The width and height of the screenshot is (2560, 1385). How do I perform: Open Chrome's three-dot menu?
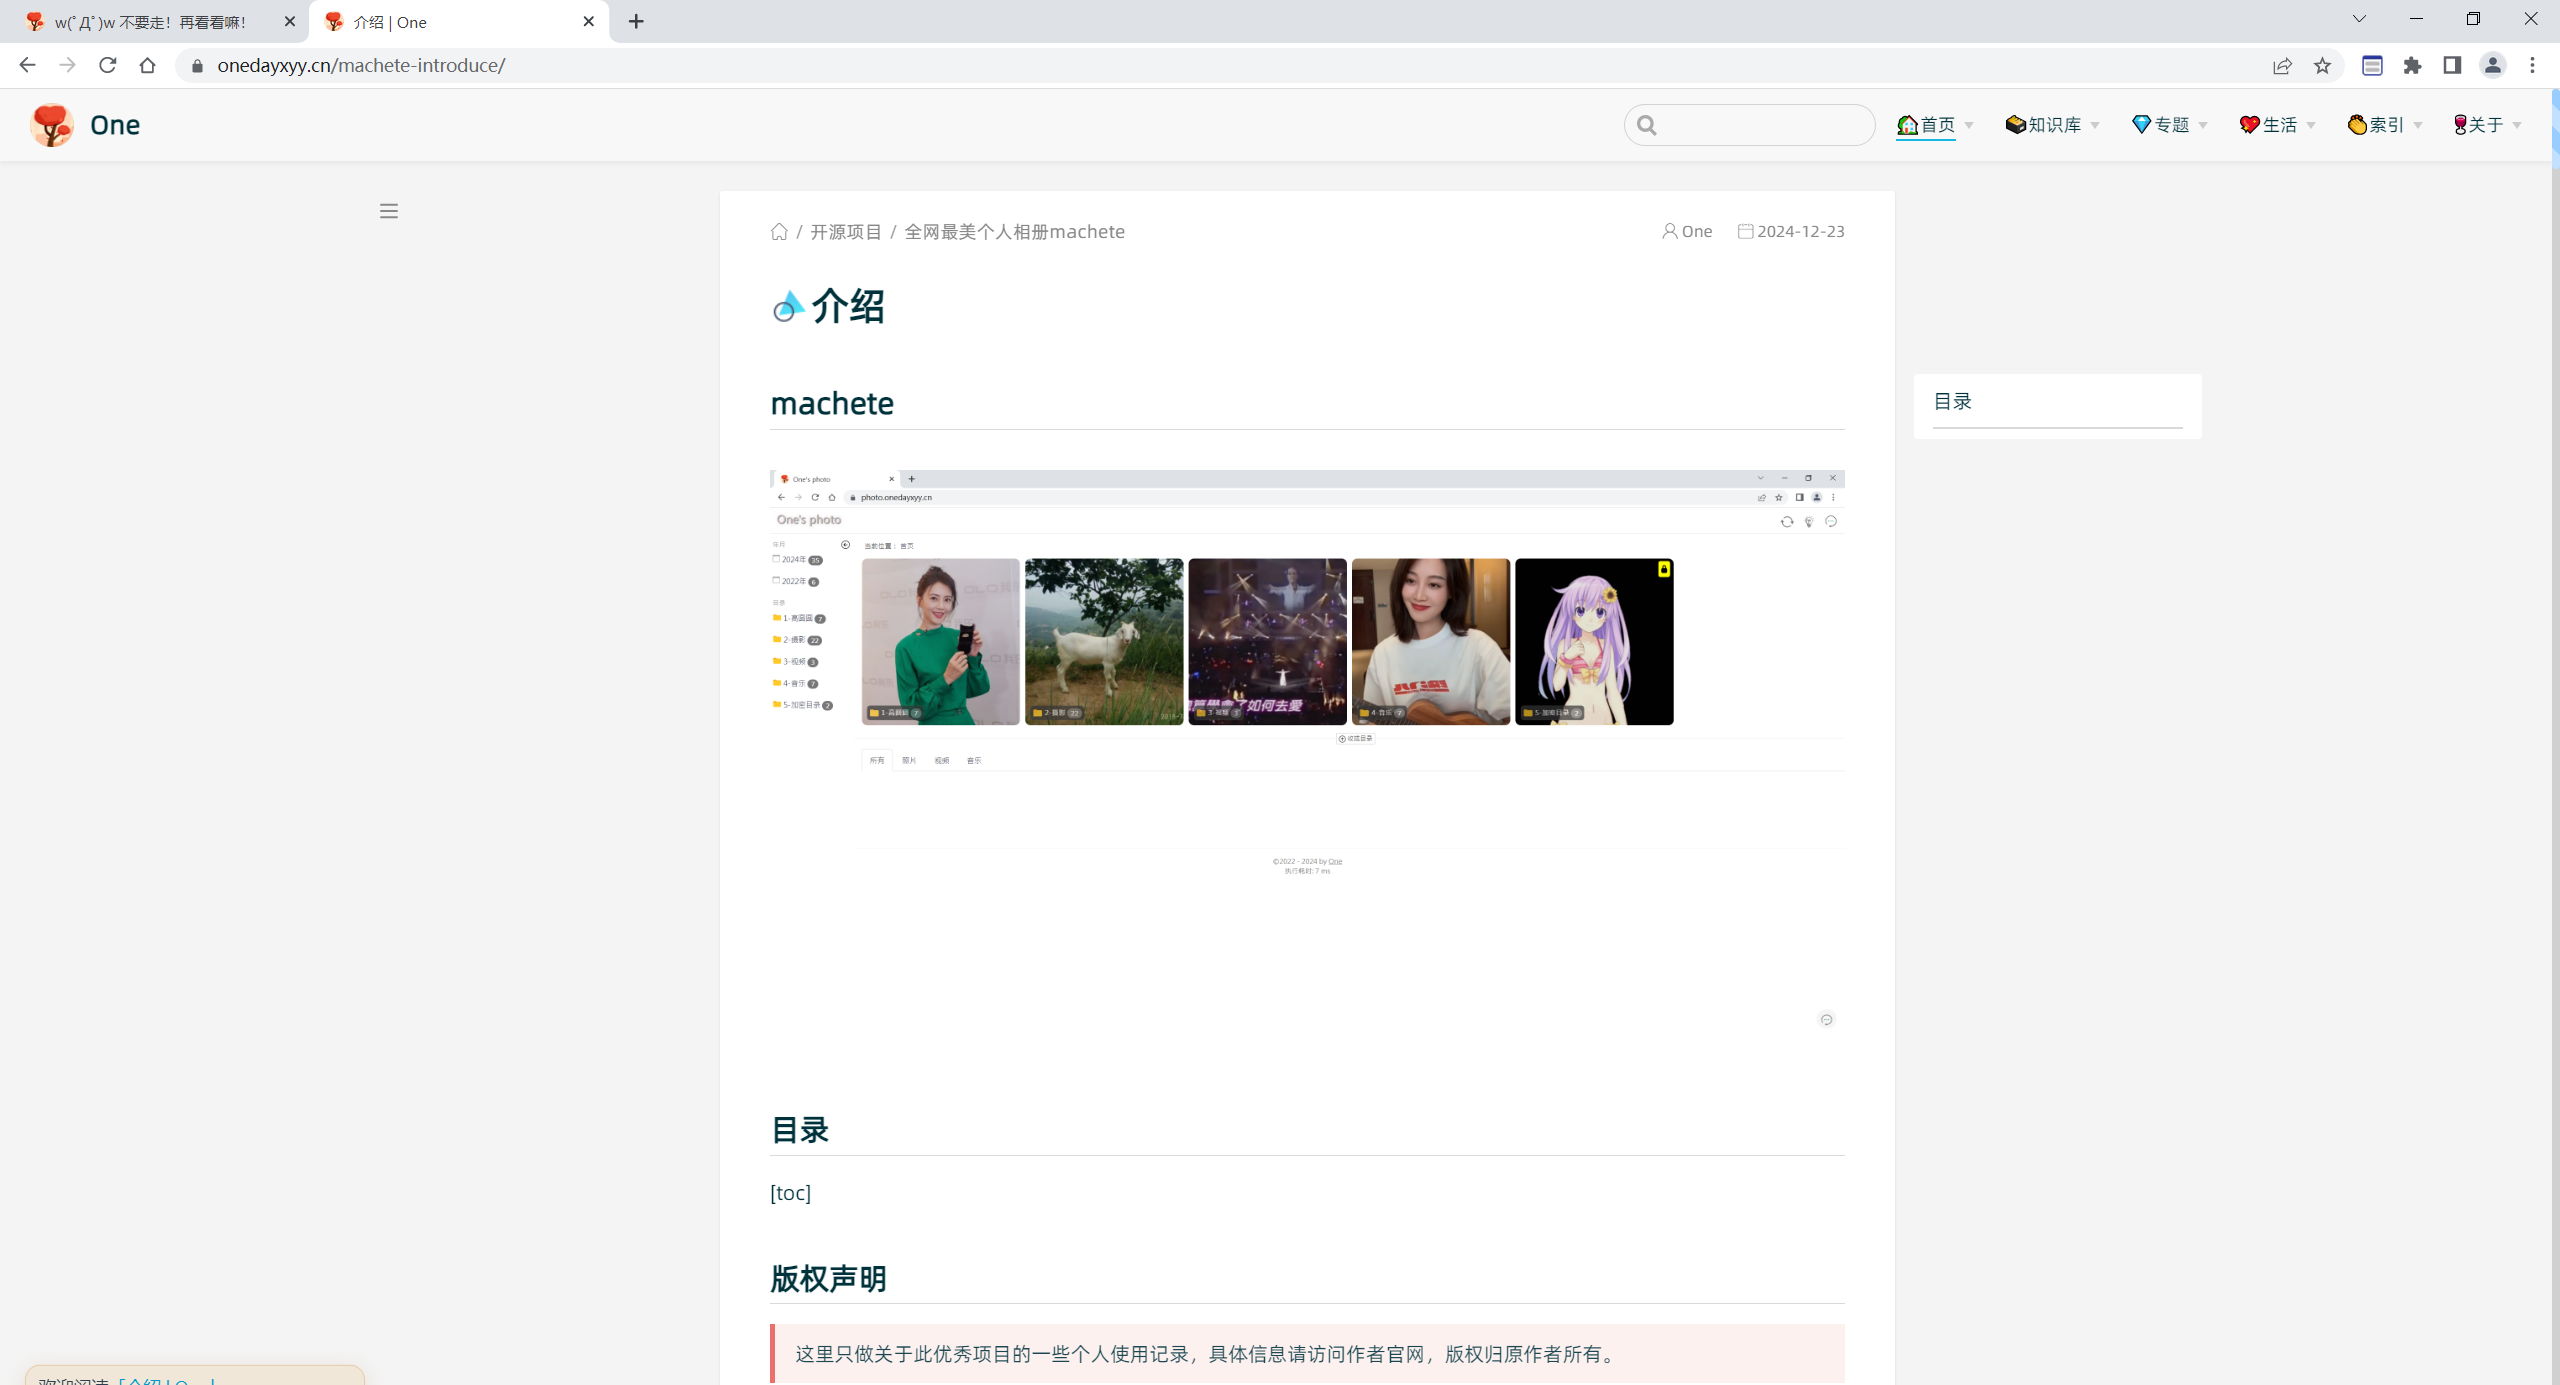pyautogui.click(x=2532, y=65)
